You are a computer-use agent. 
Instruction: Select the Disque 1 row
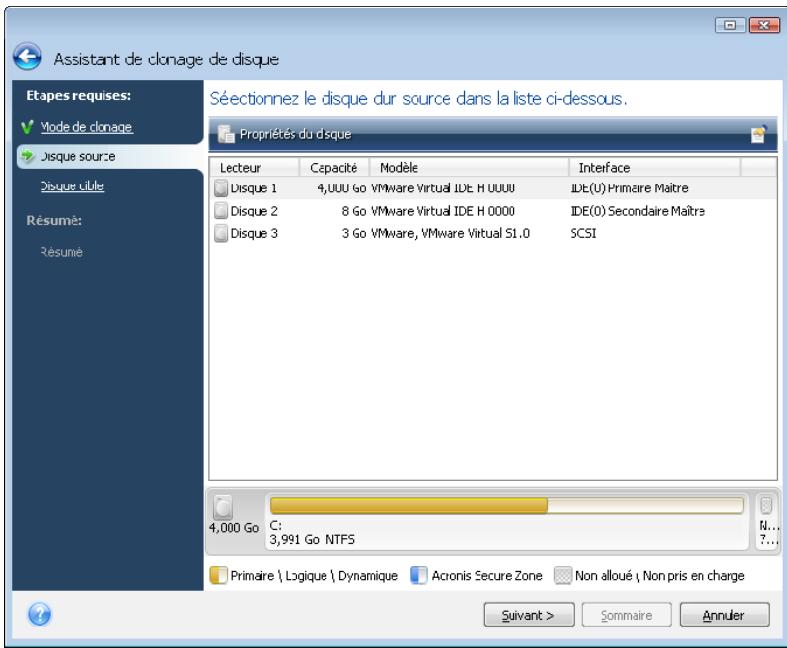point(493,188)
